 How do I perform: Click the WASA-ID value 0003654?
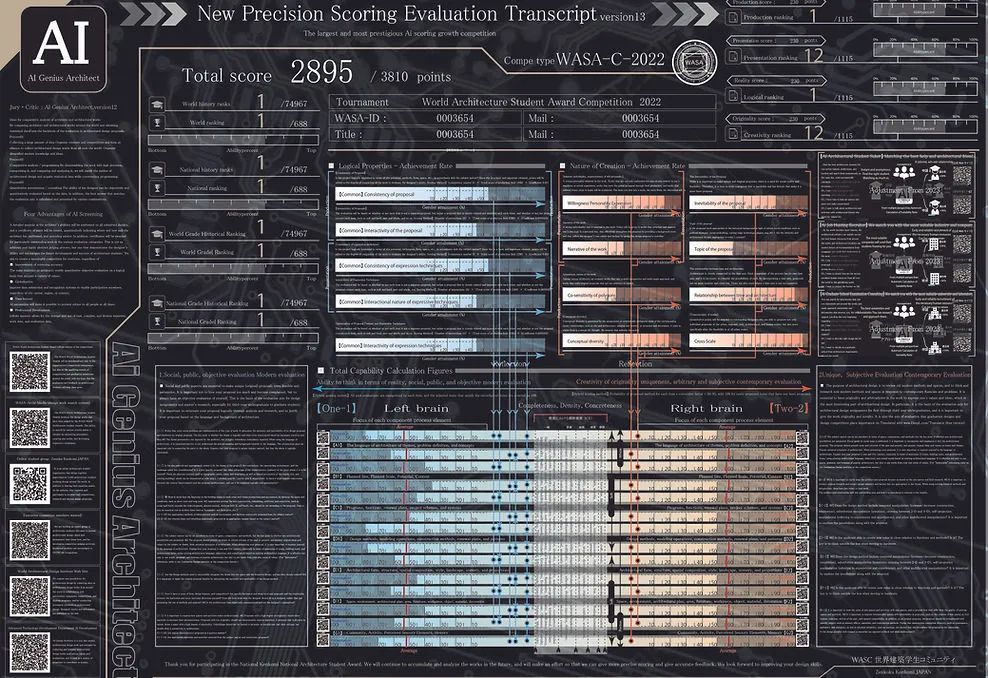point(455,118)
